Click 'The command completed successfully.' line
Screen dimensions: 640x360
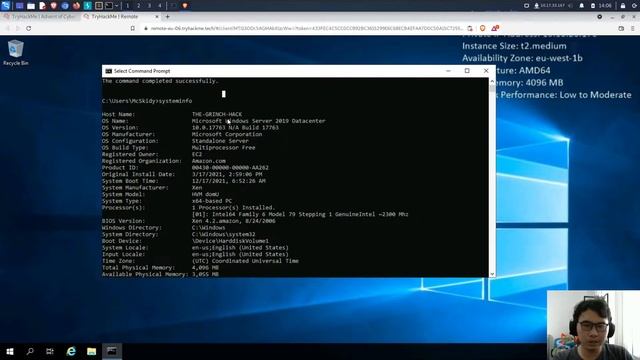click(160, 81)
